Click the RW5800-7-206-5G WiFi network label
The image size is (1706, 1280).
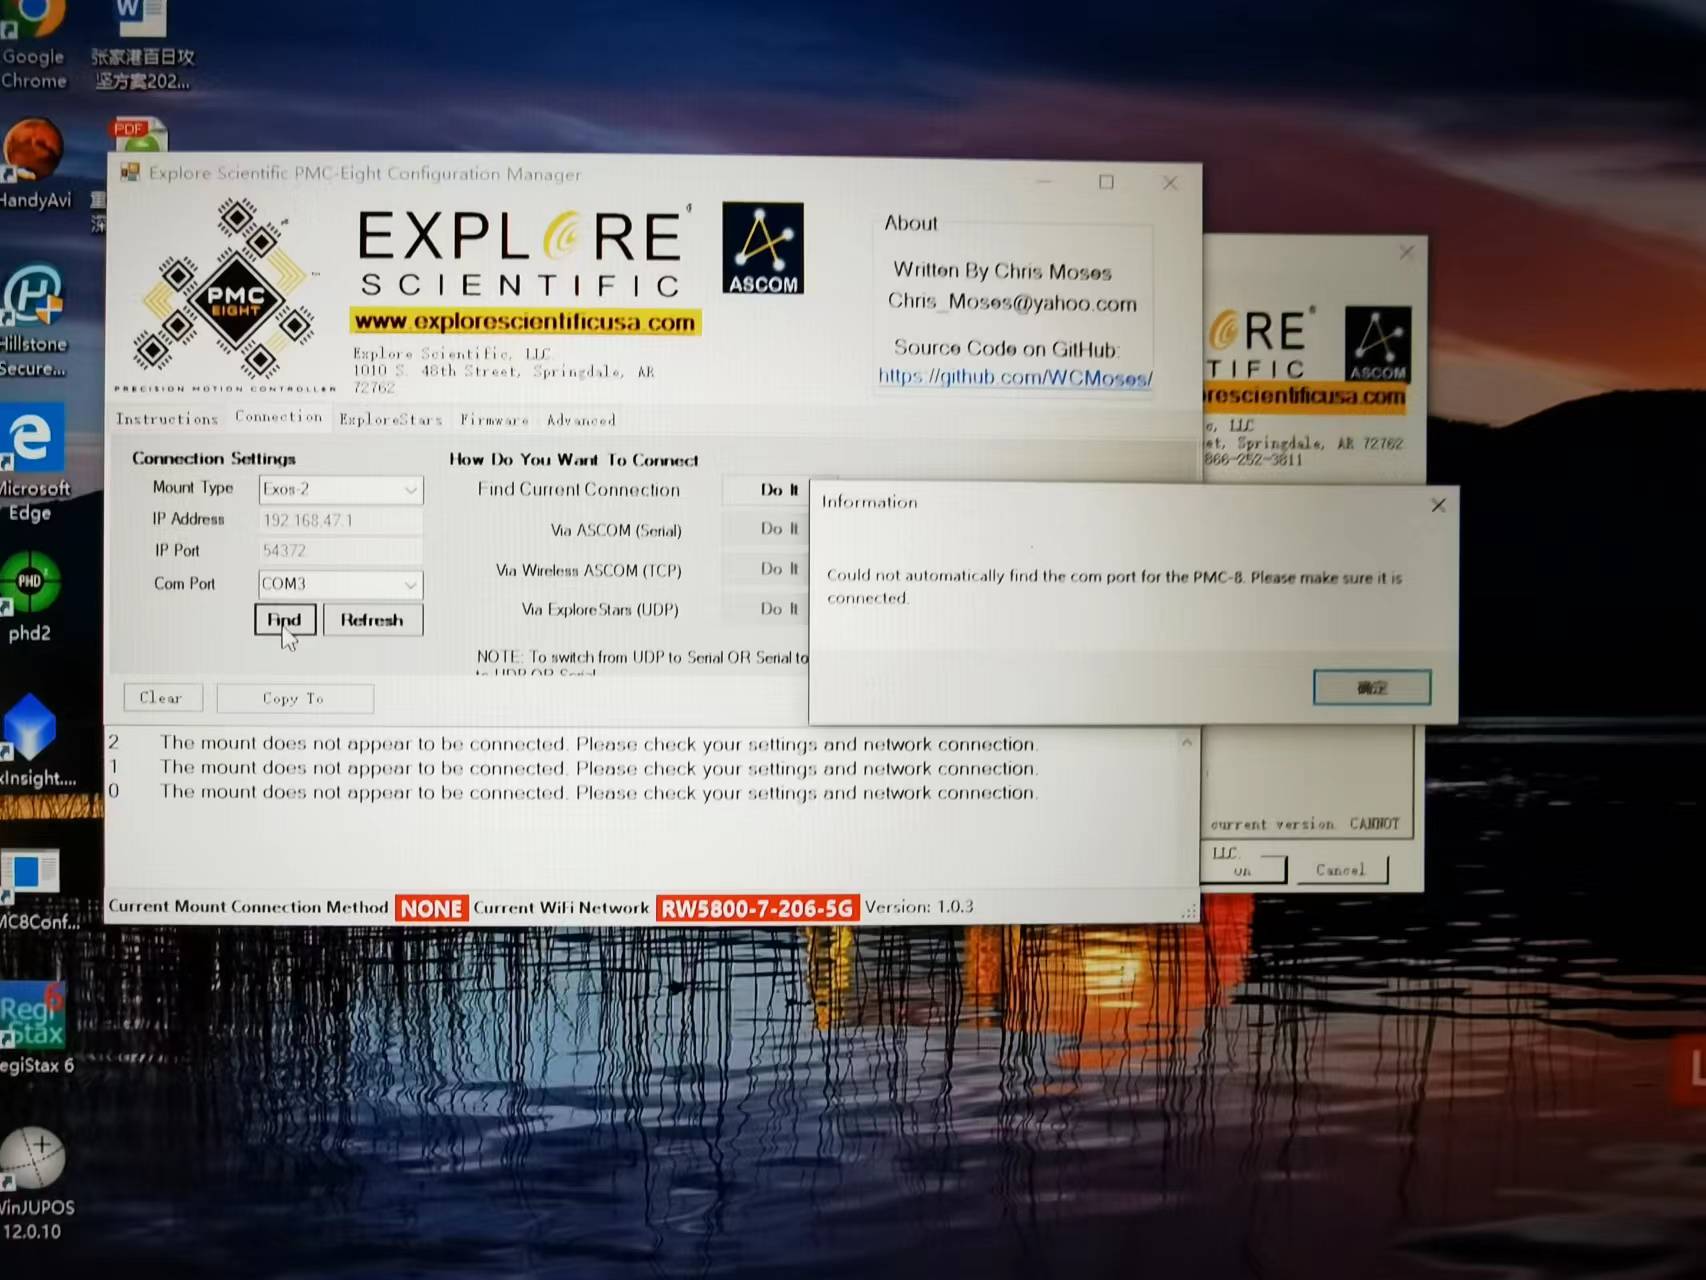coord(757,908)
